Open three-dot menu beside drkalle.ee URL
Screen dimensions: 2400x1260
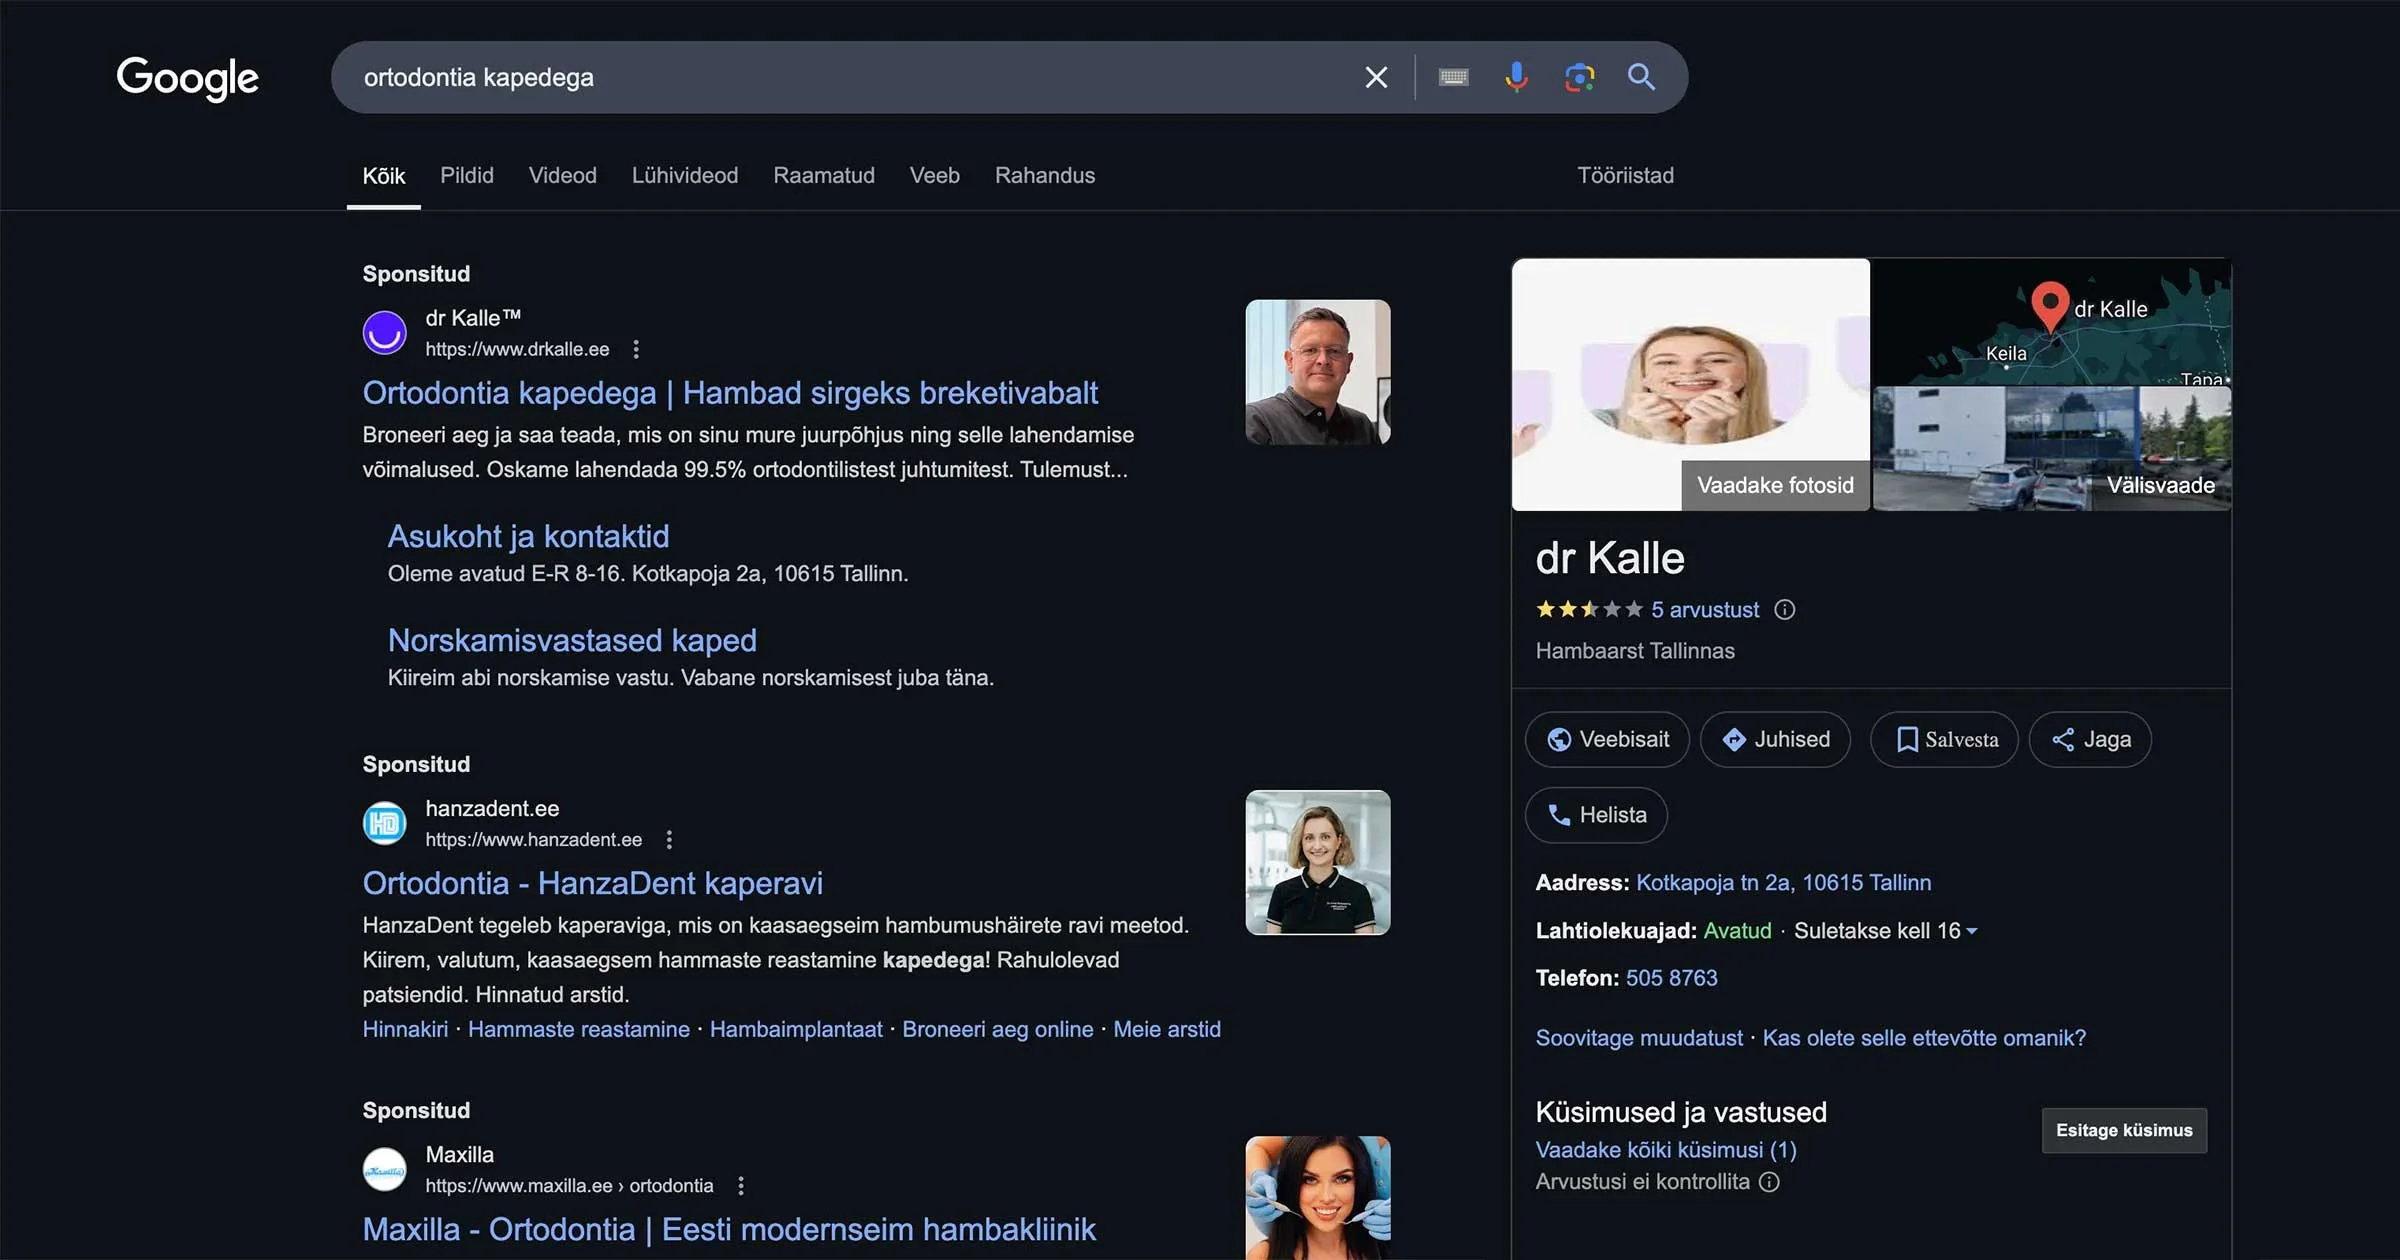click(x=636, y=349)
